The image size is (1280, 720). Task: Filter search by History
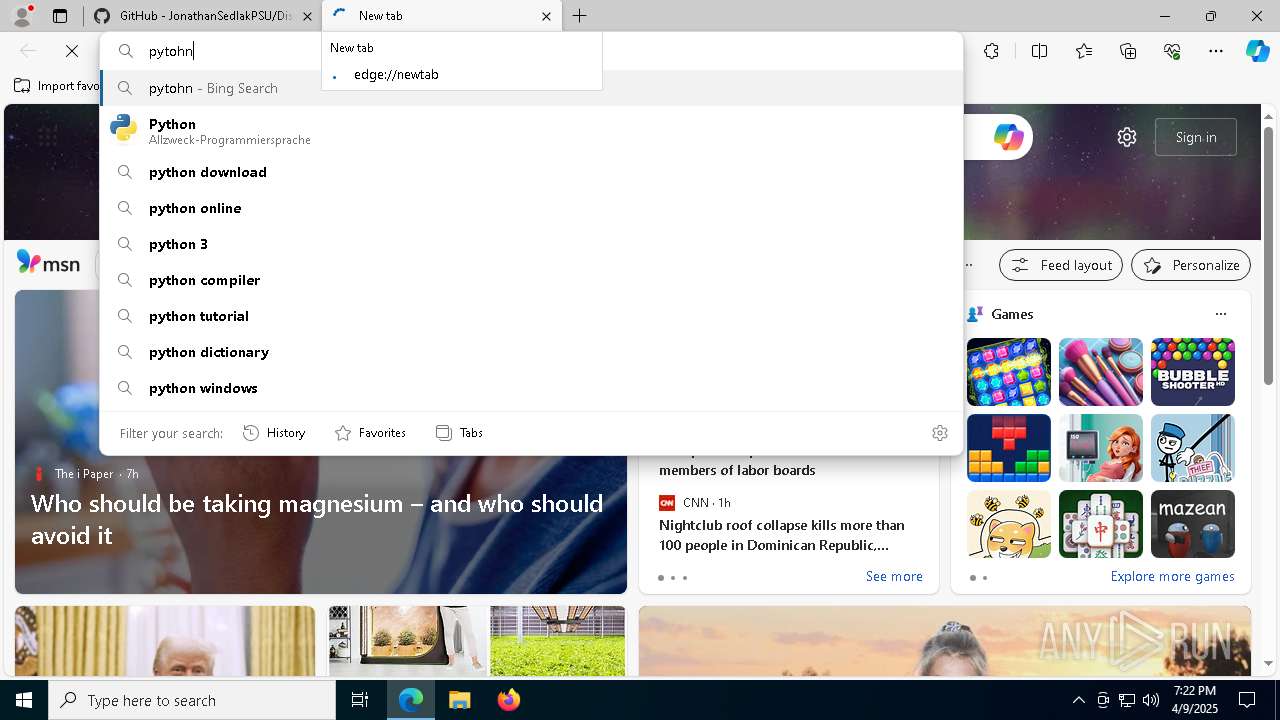tap(274, 433)
